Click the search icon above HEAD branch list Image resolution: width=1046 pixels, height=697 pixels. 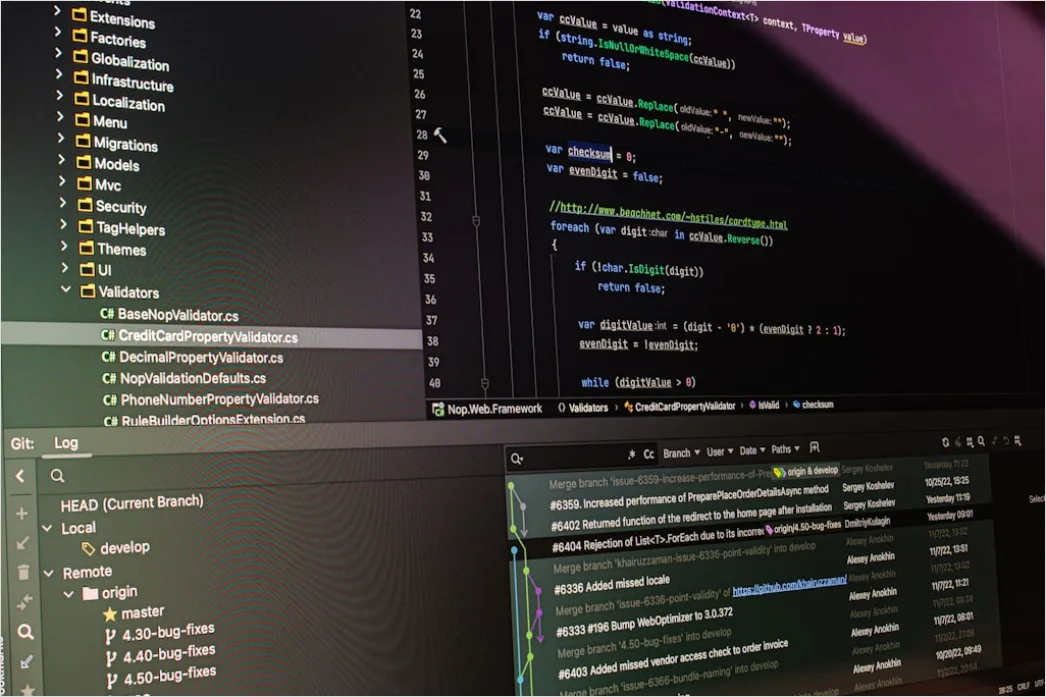pyautogui.click(x=57, y=476)
